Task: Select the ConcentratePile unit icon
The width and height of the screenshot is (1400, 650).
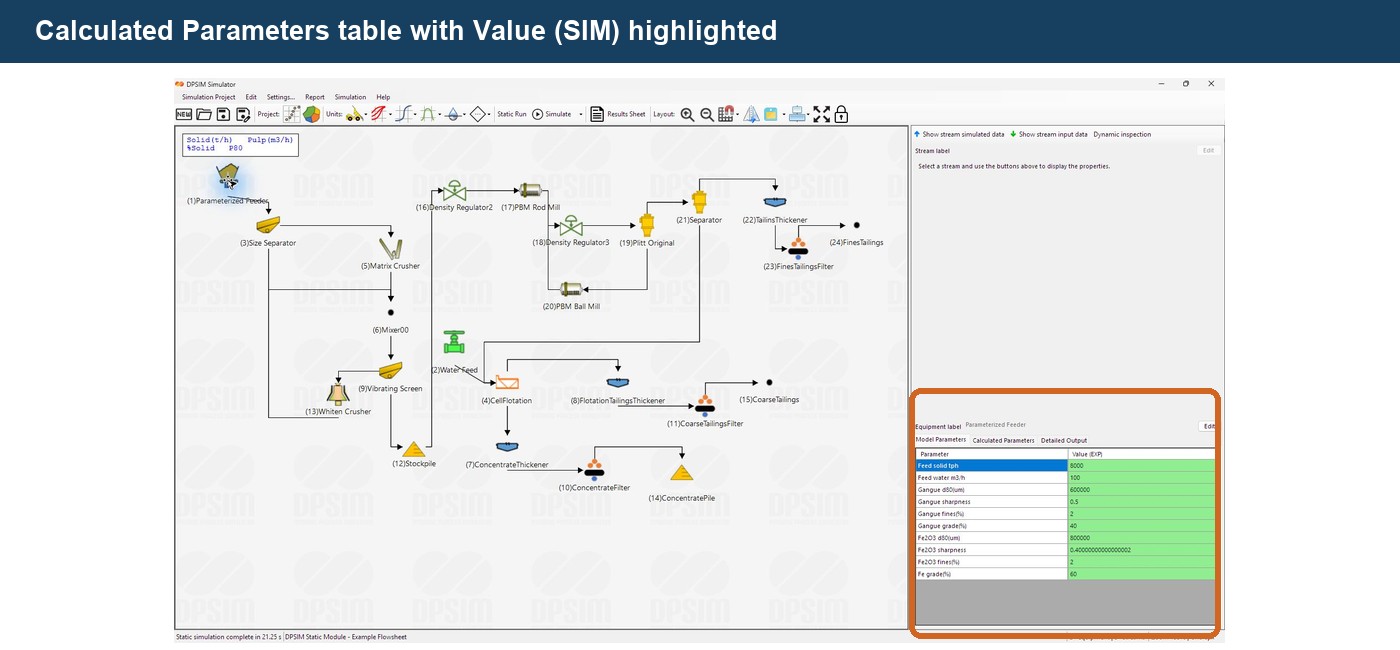Action: point(681,472)
